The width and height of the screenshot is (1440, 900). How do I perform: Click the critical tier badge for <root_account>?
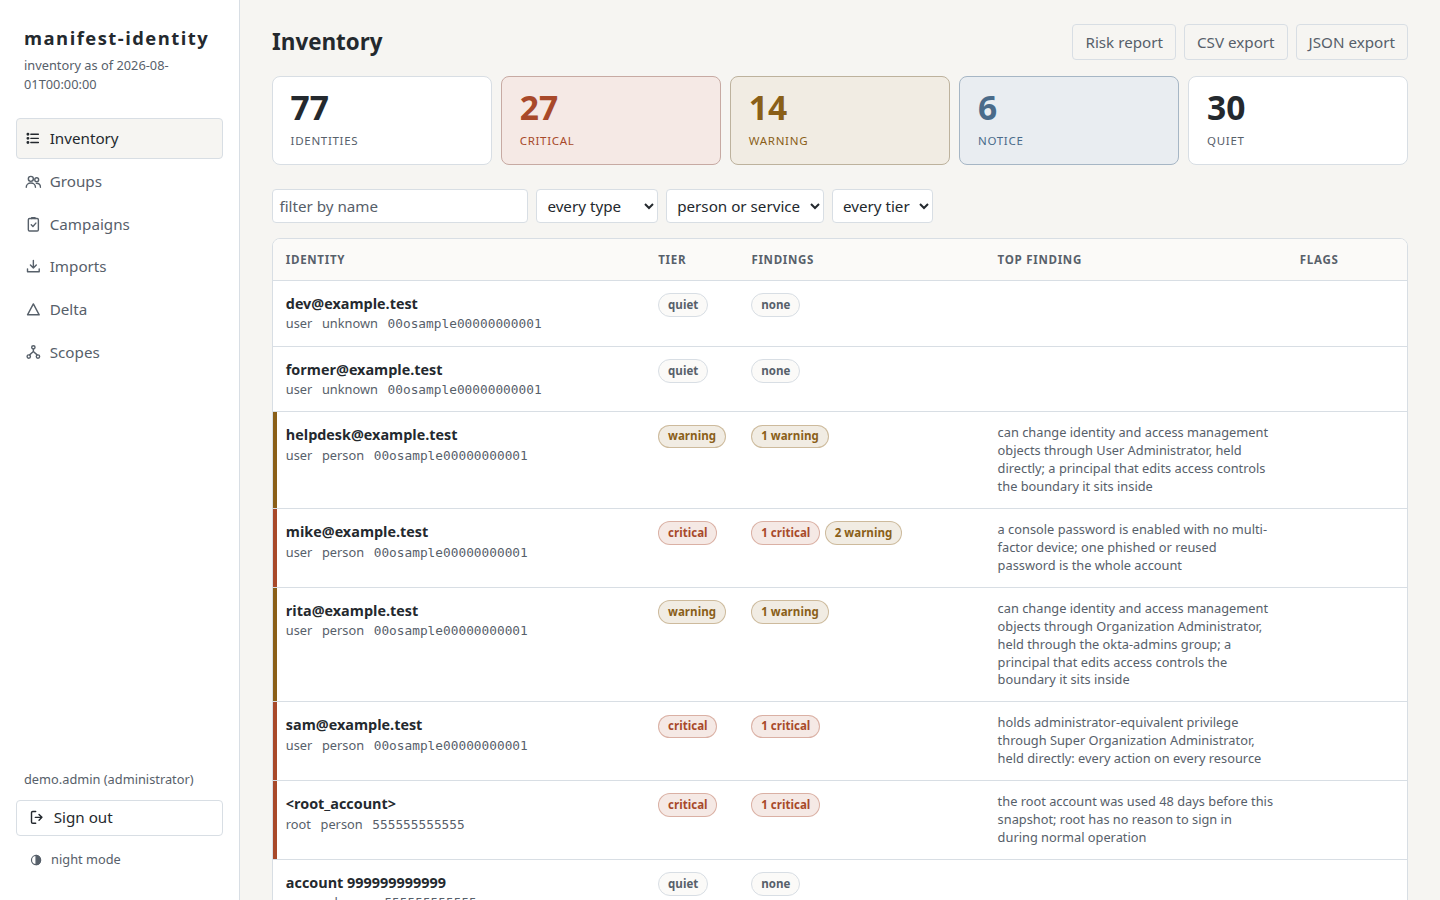[x=687, y=805]
